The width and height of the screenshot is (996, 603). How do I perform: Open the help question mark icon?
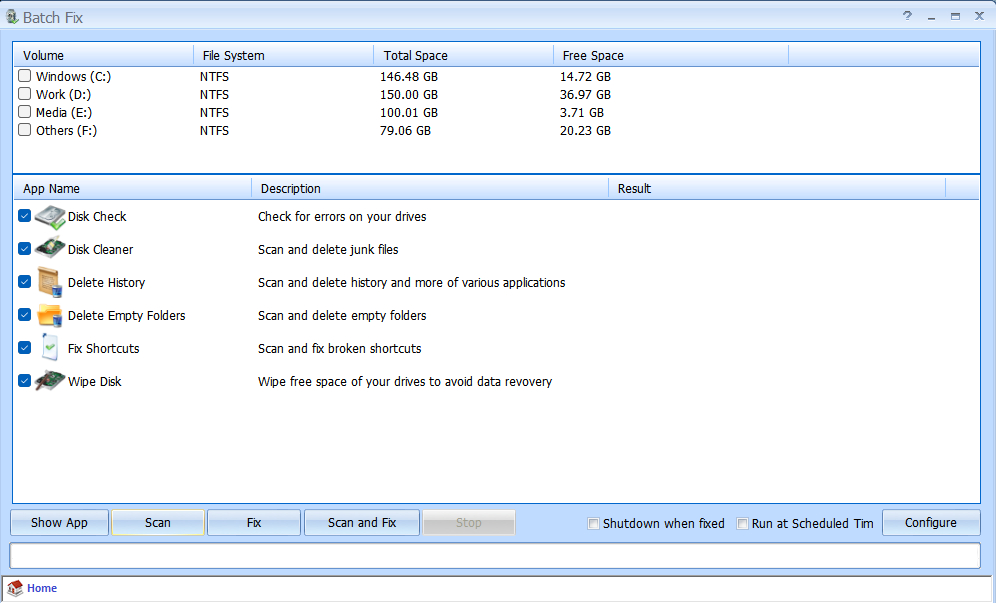(x=907, y=16)
